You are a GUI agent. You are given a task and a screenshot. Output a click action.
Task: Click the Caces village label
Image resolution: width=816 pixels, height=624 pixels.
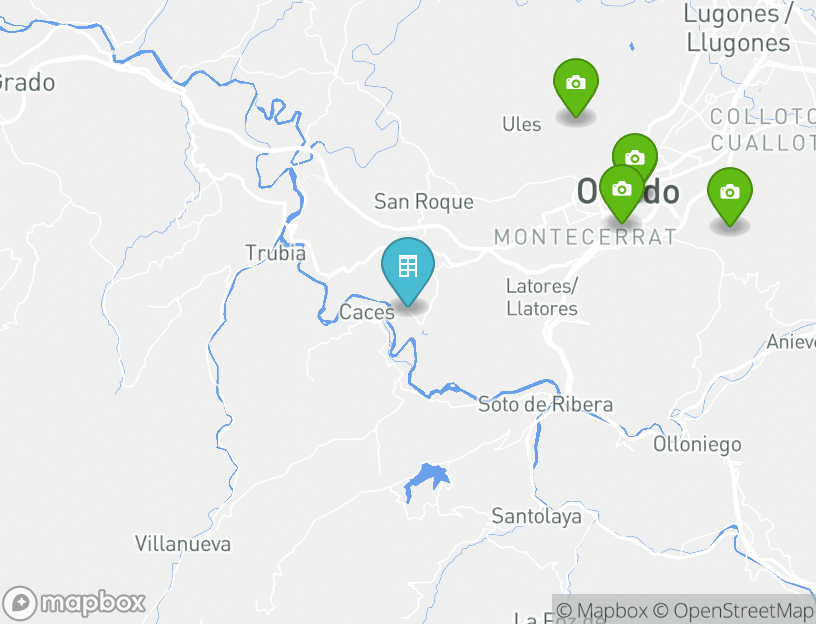click(367, 312)
